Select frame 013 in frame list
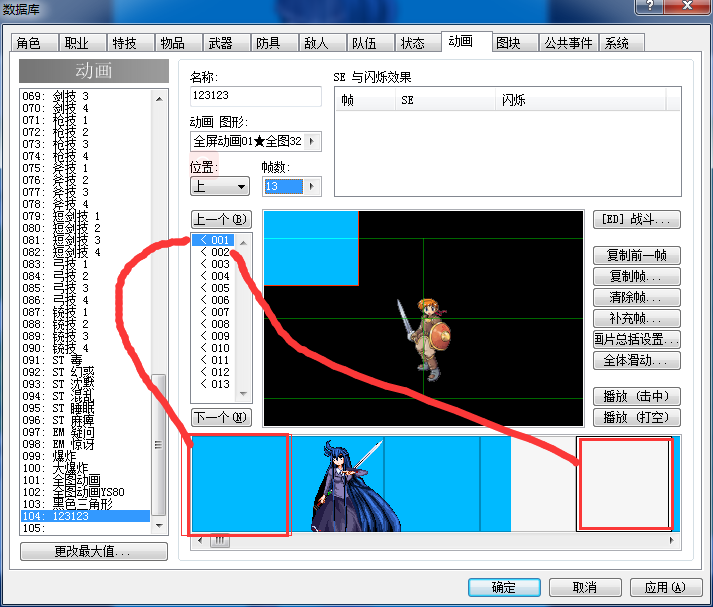 click(x=213, y=384)
